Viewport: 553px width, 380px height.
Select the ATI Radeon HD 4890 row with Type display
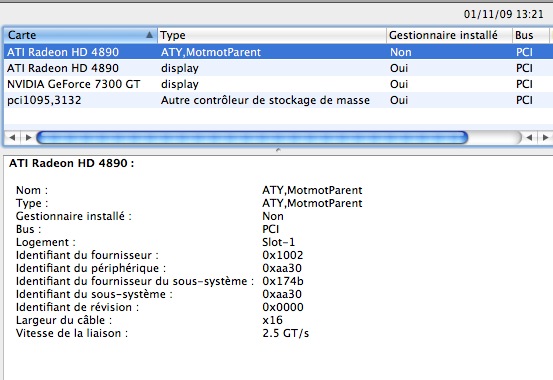click(278, 68)
